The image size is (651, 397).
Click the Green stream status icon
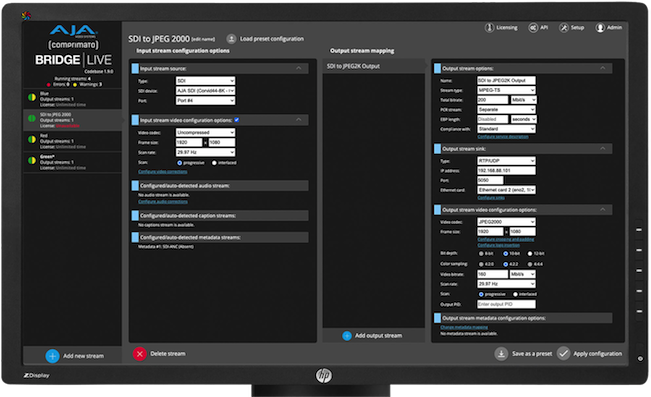[x=32, y=160]
